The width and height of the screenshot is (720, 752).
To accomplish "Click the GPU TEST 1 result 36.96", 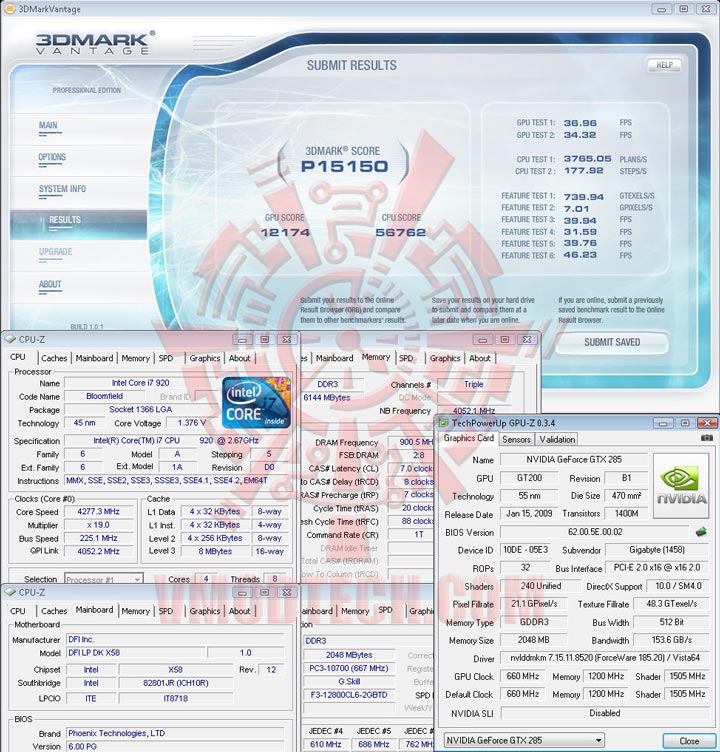I will 580,123.
